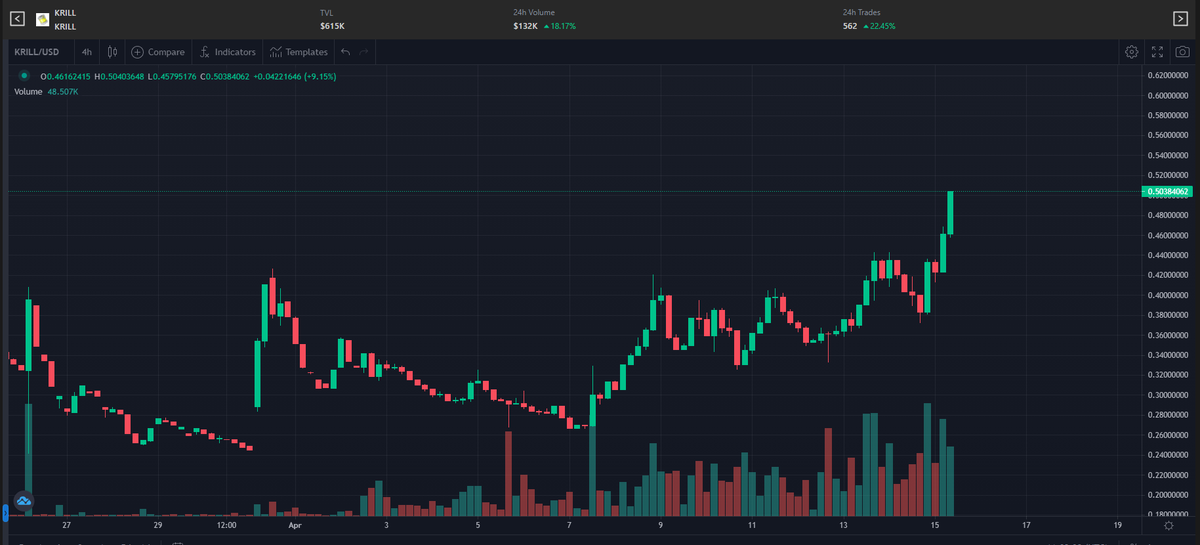The width and height of the screenshot is (1200, 545).
Task: Click the 24h Volume $132K value
Action: coord(525,26)
